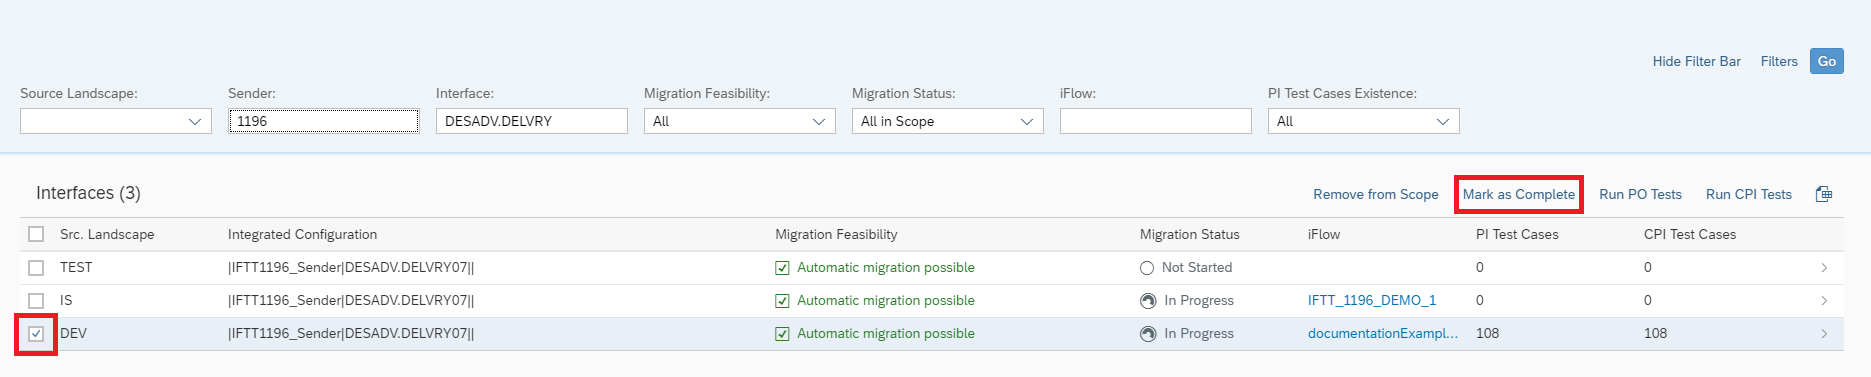Click the Go button

1826,61
